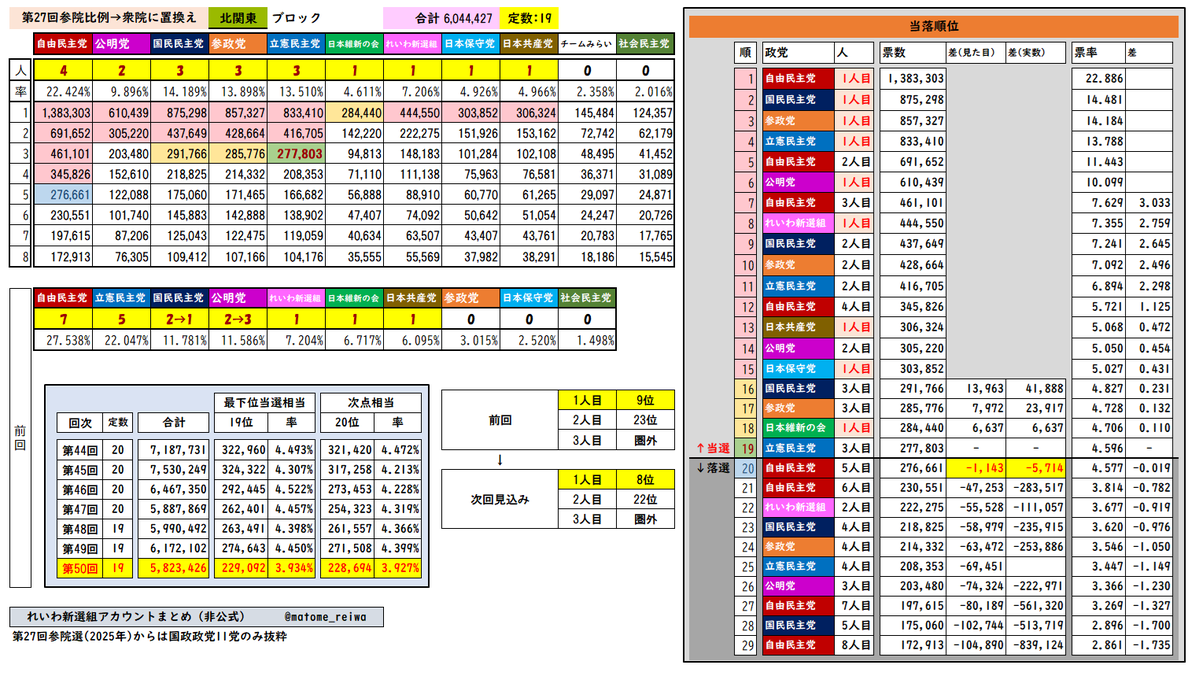The width and height of the screenshot is (1199, 676).
Task: Select the 第46回 row label
Action: [80, 489]
